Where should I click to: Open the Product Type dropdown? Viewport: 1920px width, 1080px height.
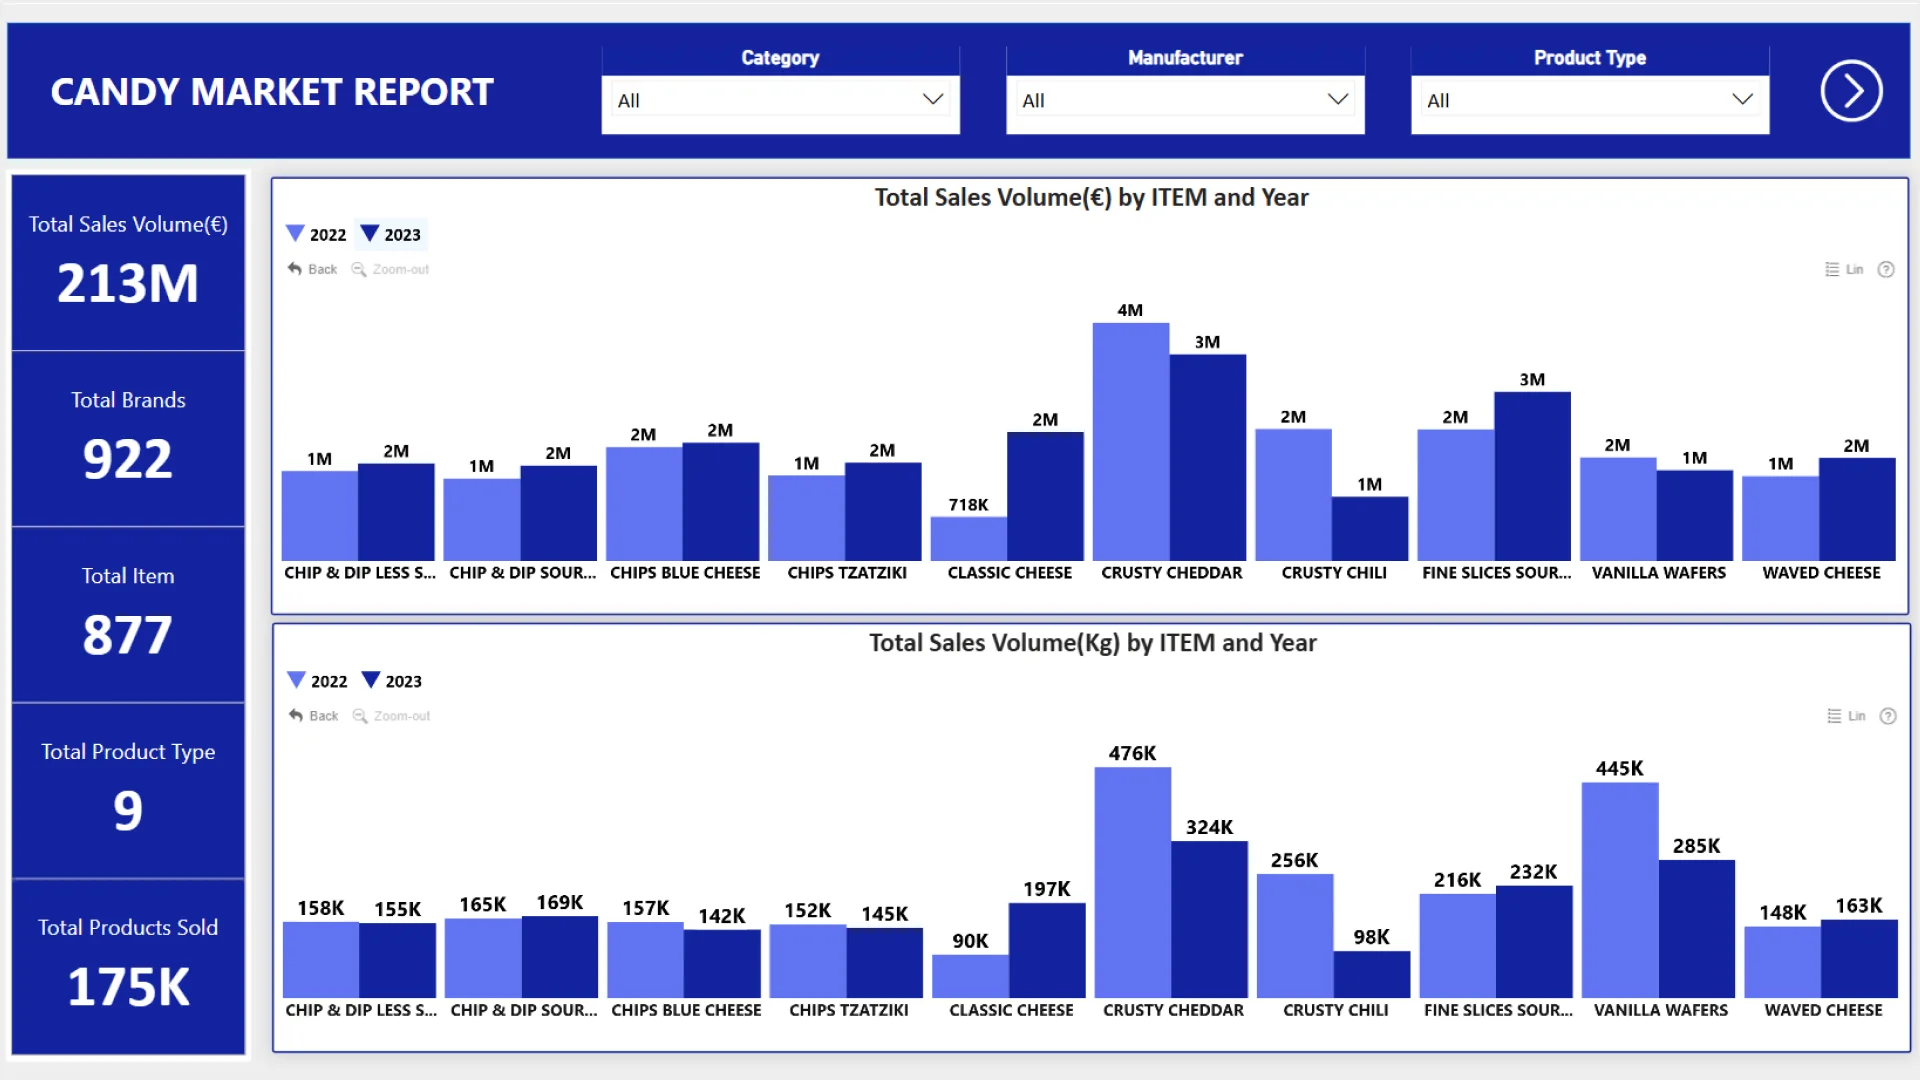click(x=1590, y=101)
